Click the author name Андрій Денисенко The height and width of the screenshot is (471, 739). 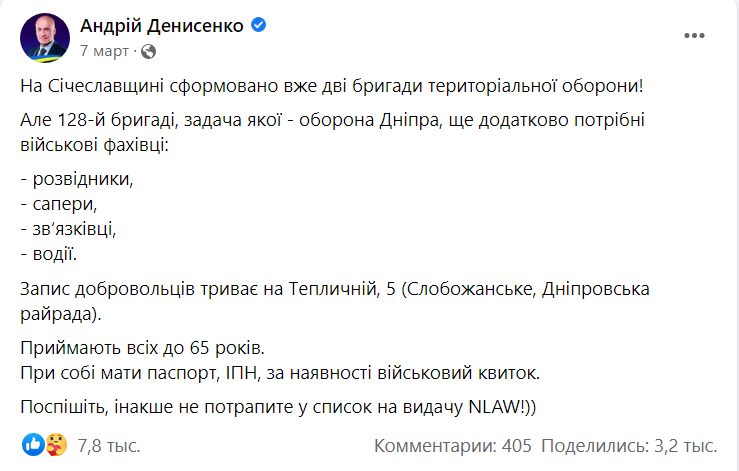[162, 25]
